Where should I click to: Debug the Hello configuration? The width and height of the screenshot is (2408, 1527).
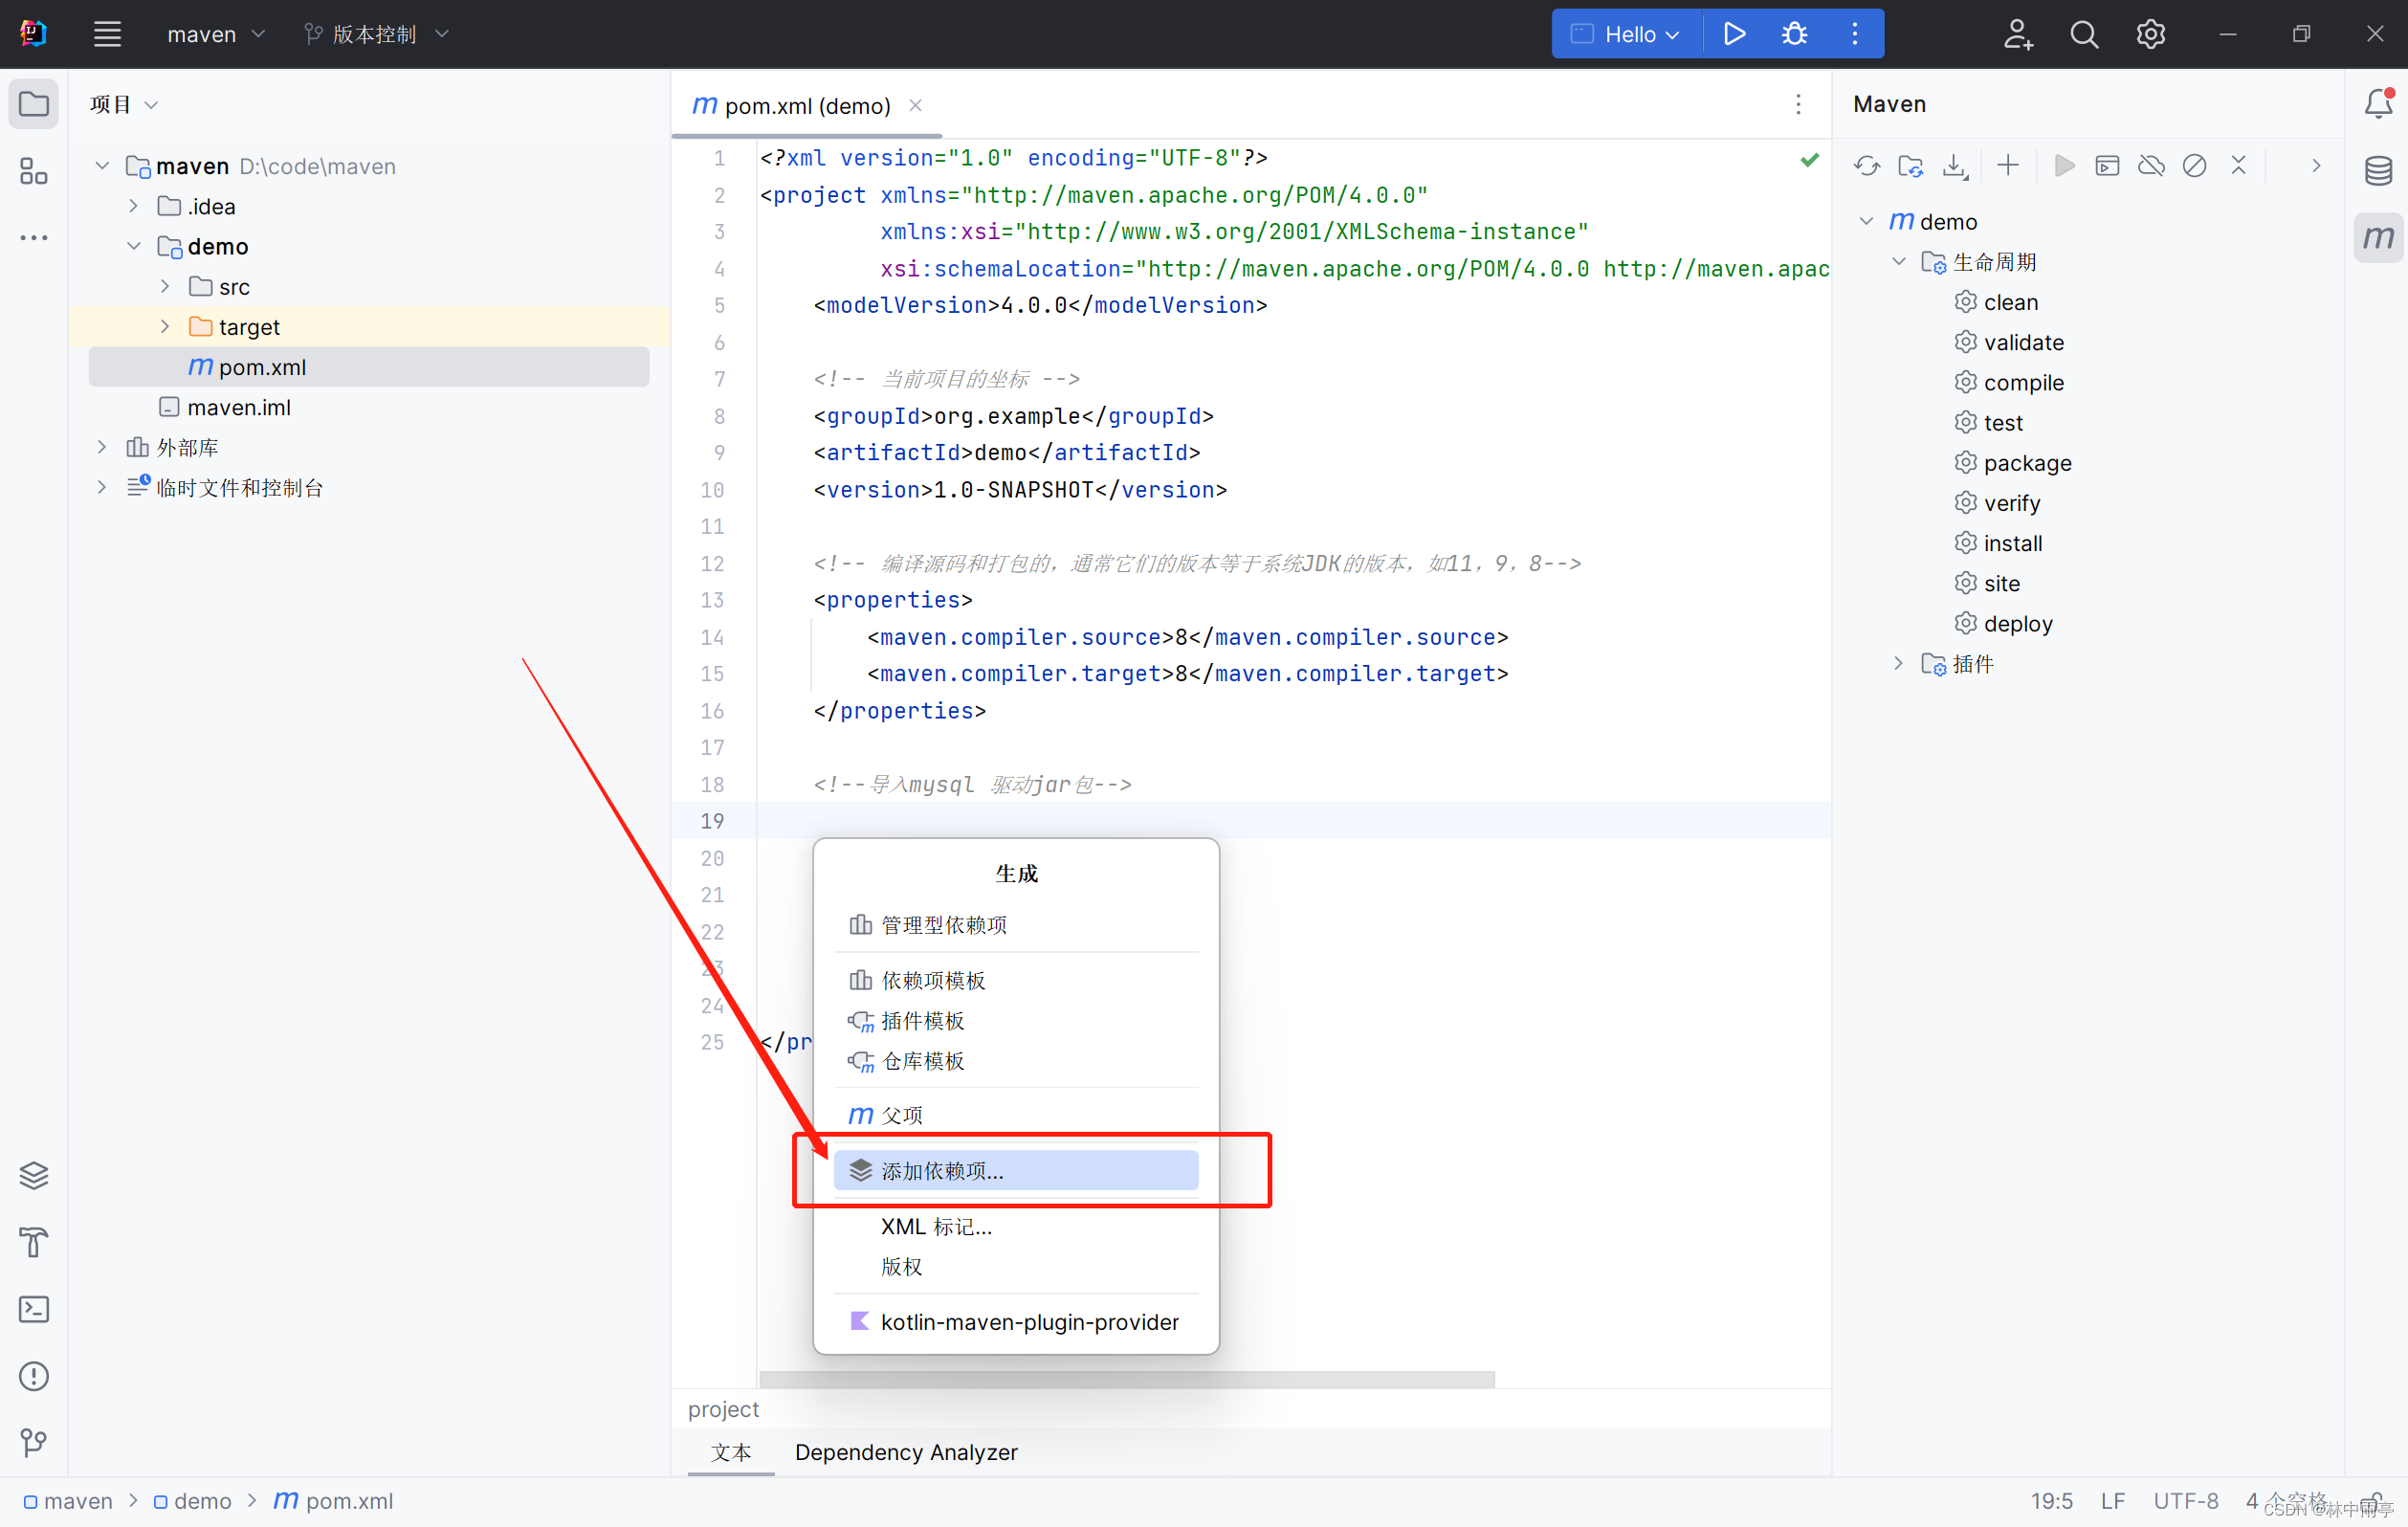pyautogui.click(x=1794, y=34)
